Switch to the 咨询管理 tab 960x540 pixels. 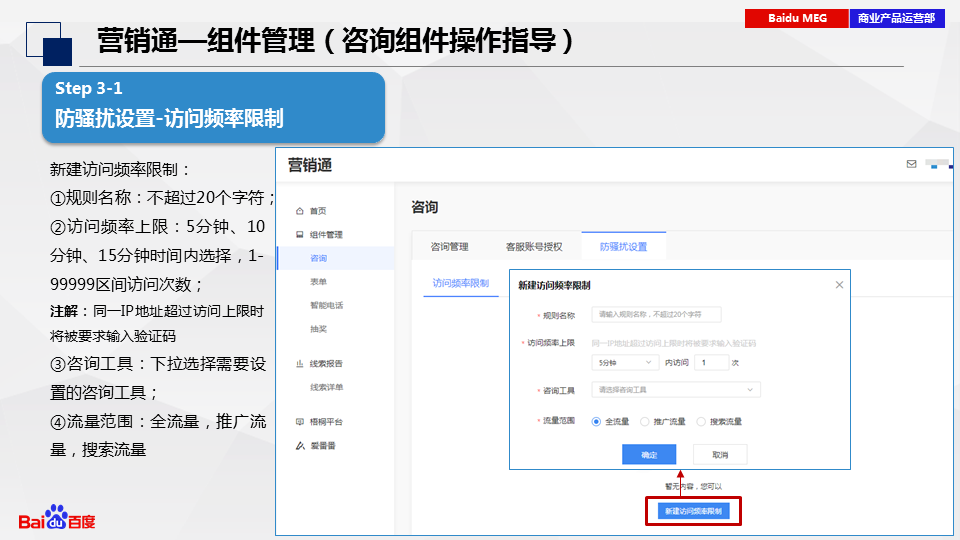[449, 247]
